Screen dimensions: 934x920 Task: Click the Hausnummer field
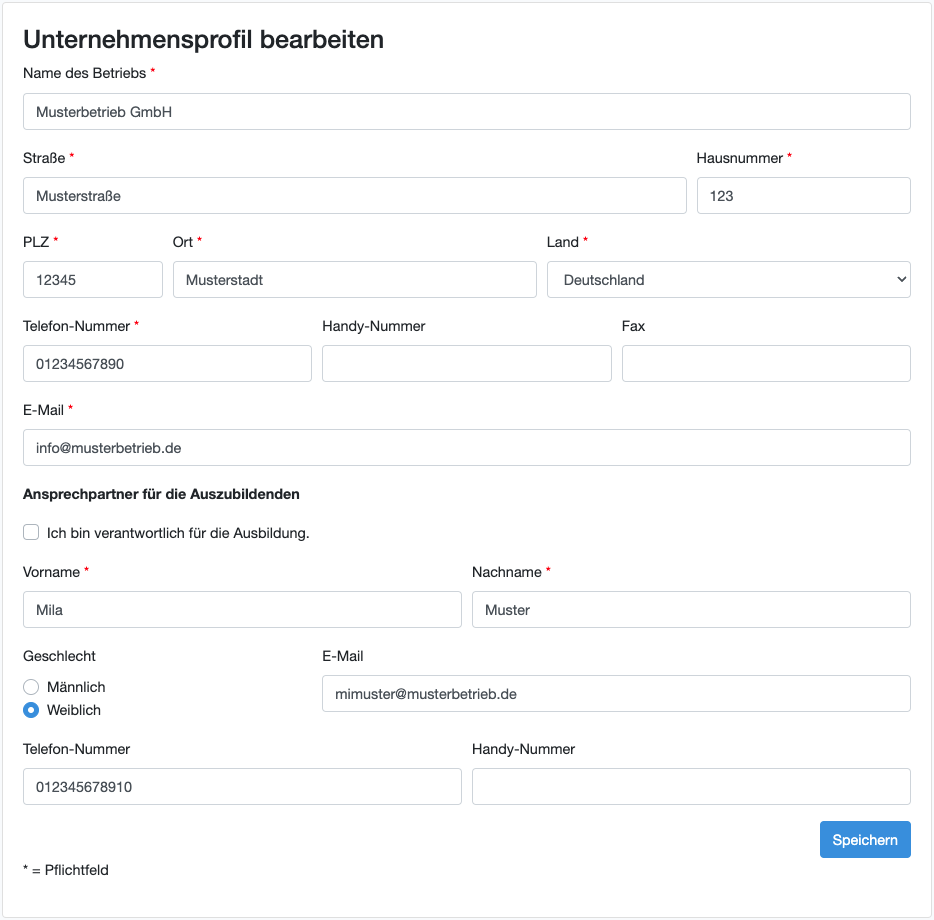(803, 196)
